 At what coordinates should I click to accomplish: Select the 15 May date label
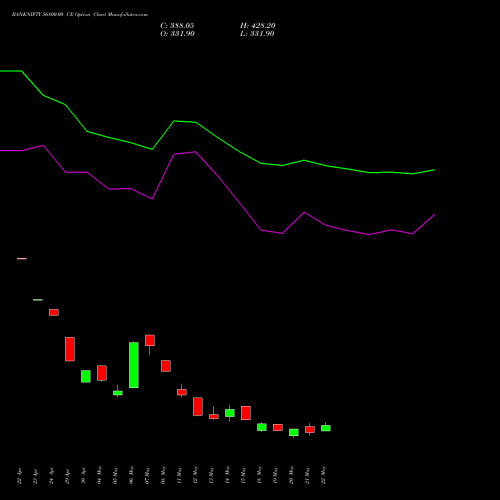(x=243, y=475)
